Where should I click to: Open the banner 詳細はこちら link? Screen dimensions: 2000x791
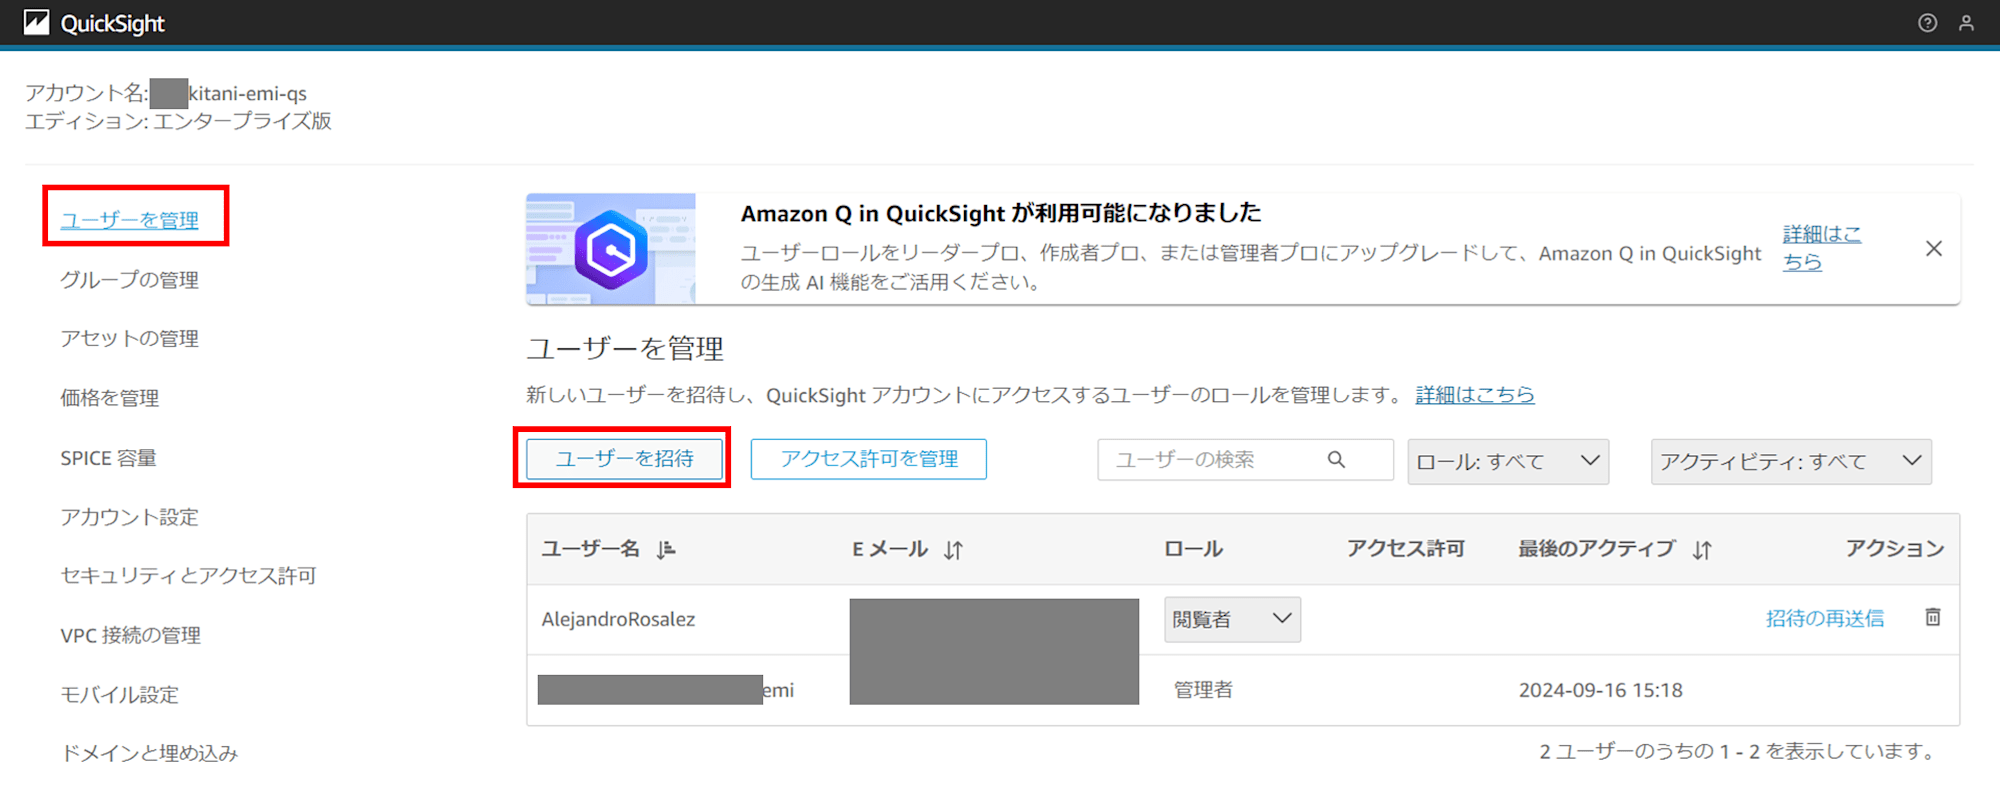click(1822, 247)
